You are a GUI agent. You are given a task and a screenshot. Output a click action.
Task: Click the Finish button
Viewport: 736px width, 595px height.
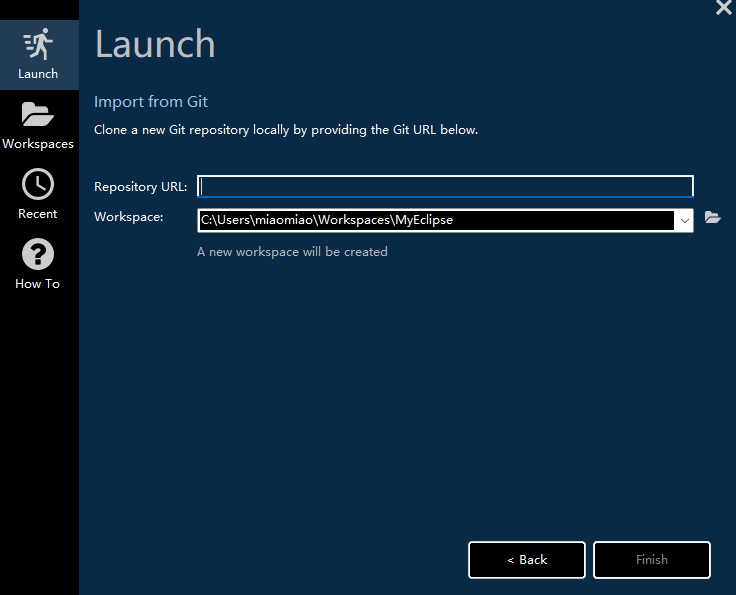coord(652,560)
